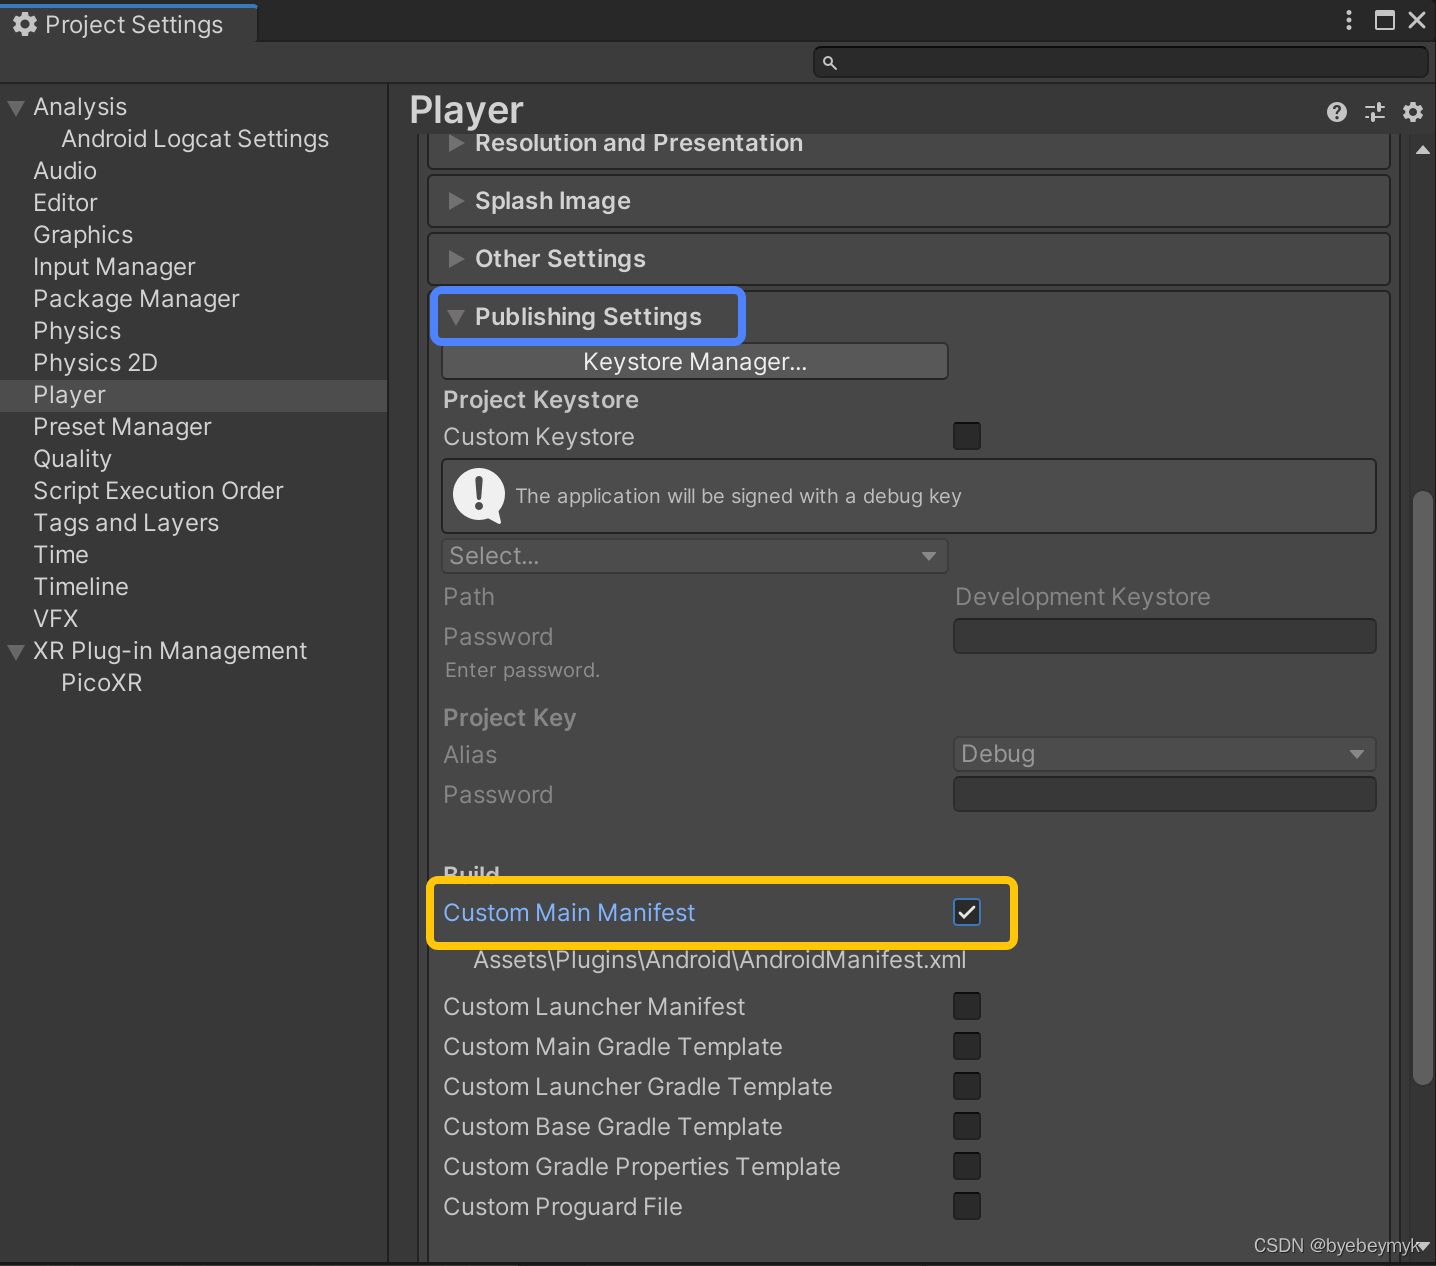Image resolution: width=1436 pixels, height=1266 pixels.
Task: Open the Editor settings category
Action: click(65, 203)
